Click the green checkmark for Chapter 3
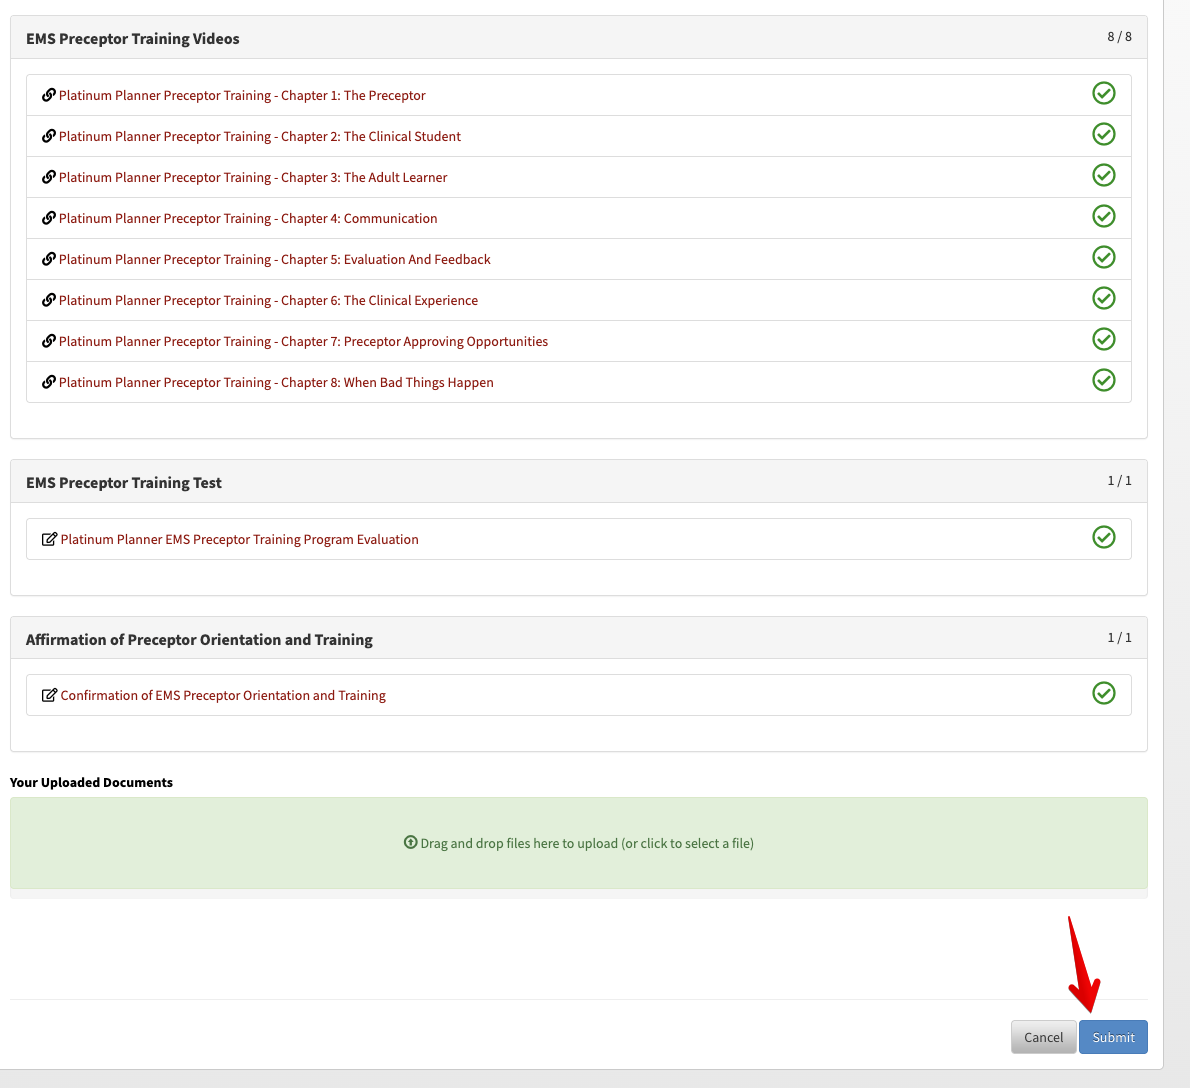1190x1088 pixels. pos(1103,175)
